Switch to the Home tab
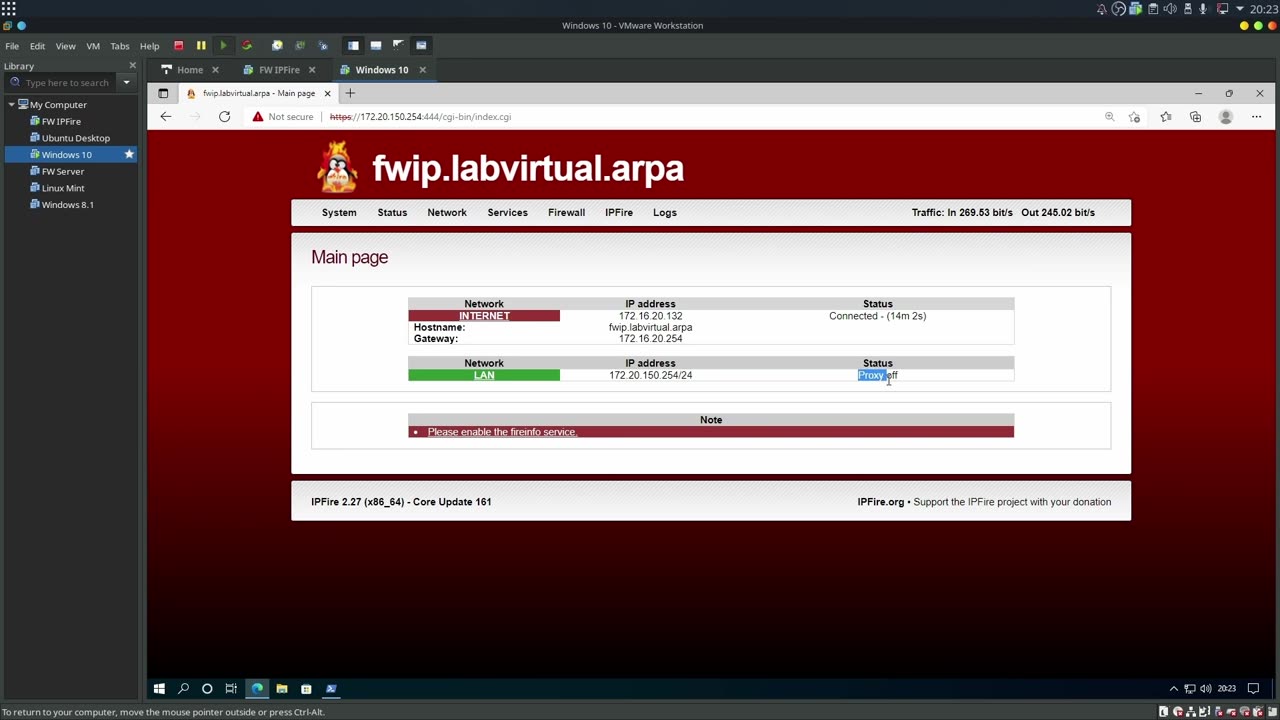 [190, 70]
